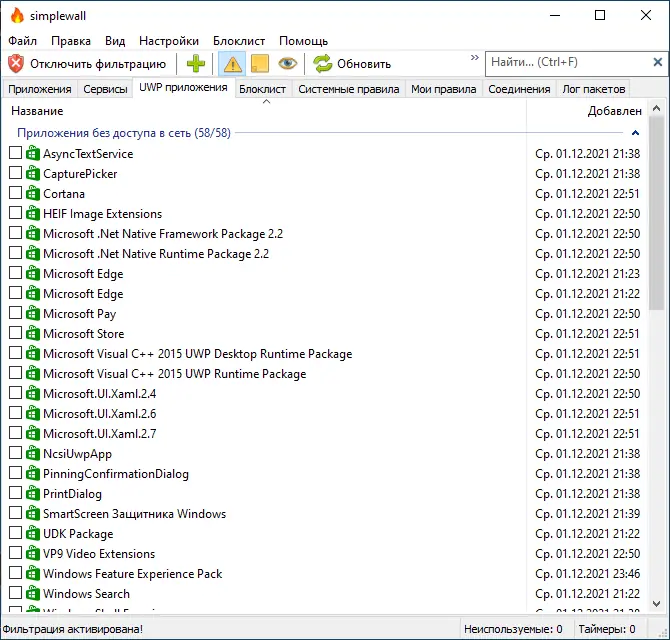
Task: Click the green Refresh arrows icon
Action: 323,64
